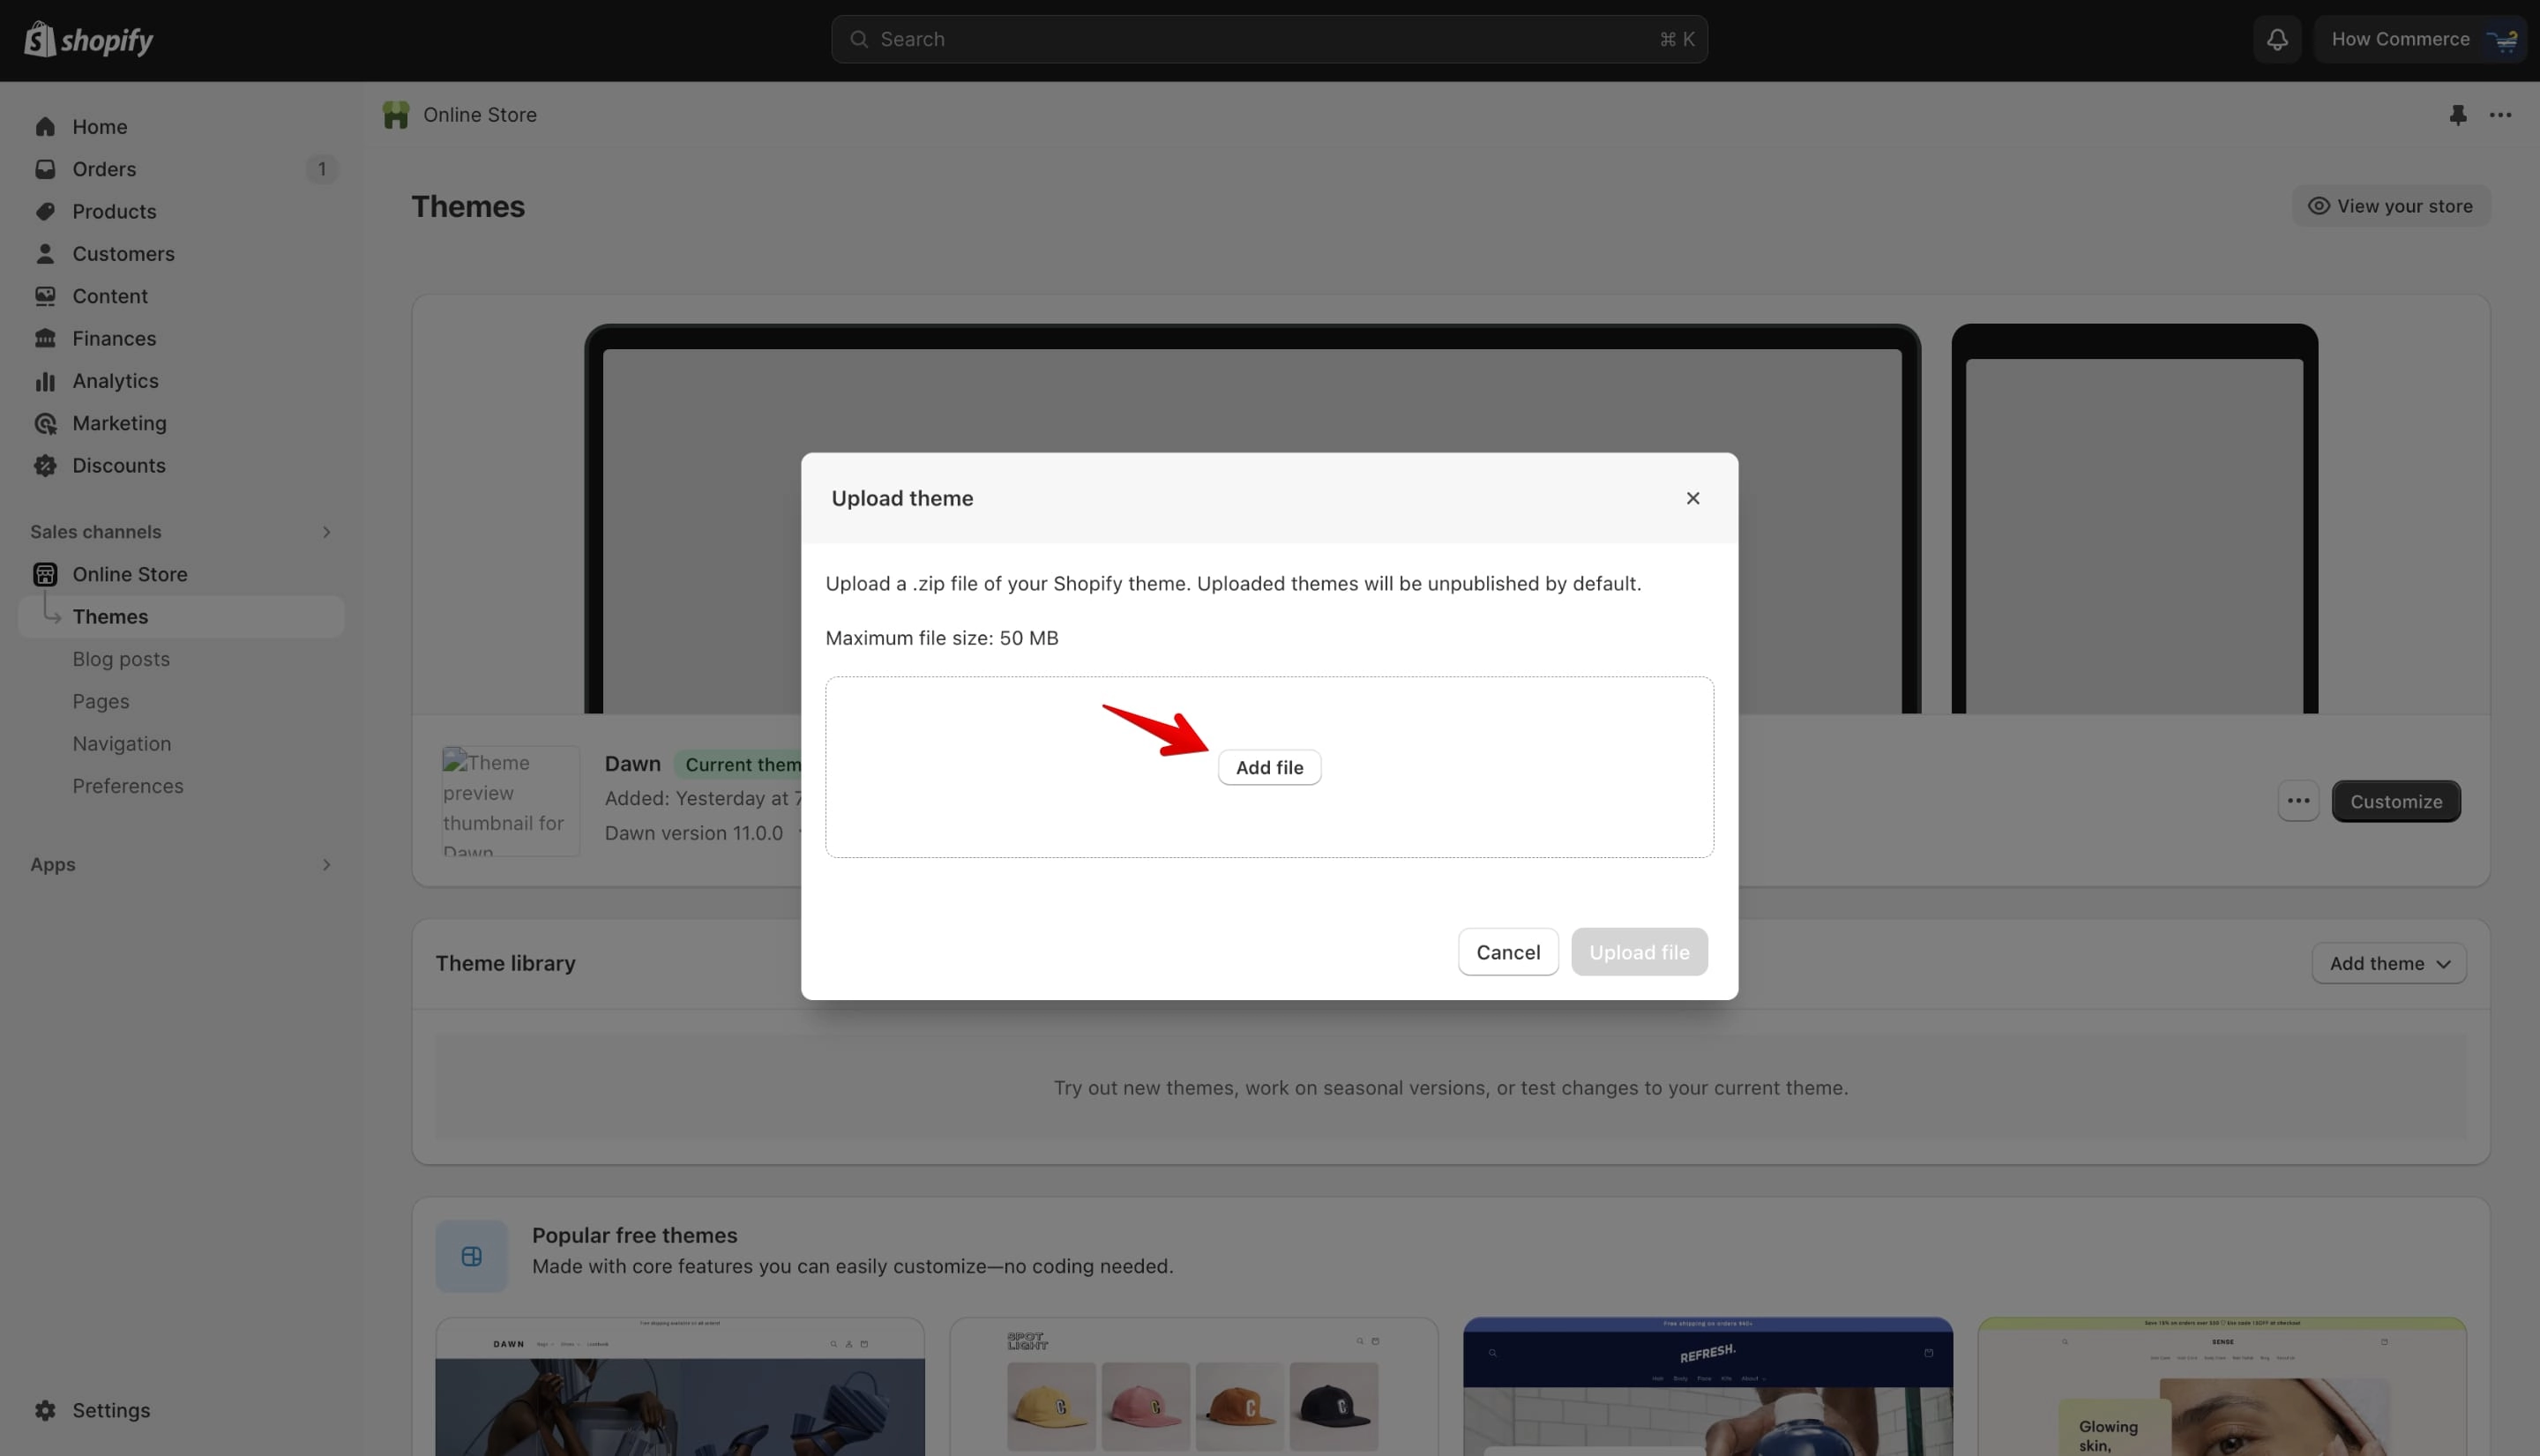Screen dimensions: 2540x1456
Task: Open the notifications bell
Action: (2277, 39)
